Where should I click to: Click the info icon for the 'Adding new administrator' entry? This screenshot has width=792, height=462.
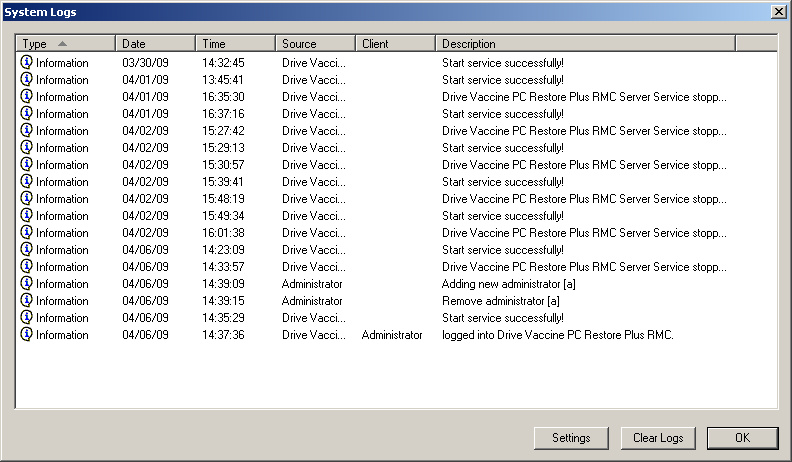tap(27, 283)
